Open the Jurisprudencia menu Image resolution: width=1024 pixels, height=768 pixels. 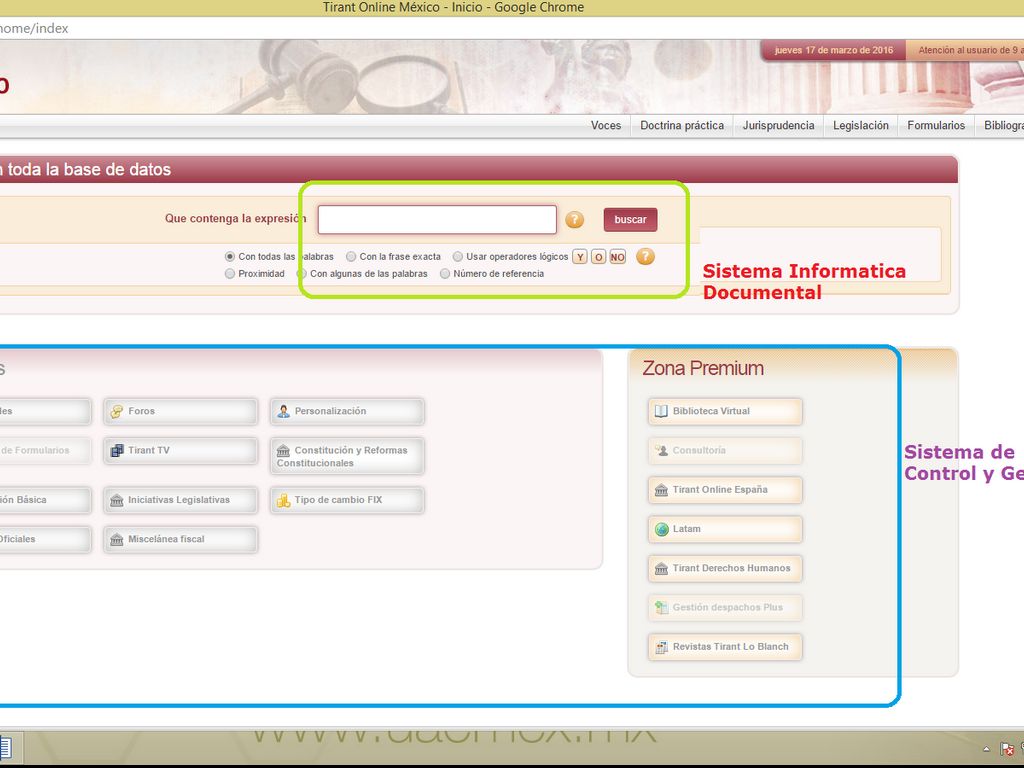pos(778,126)
